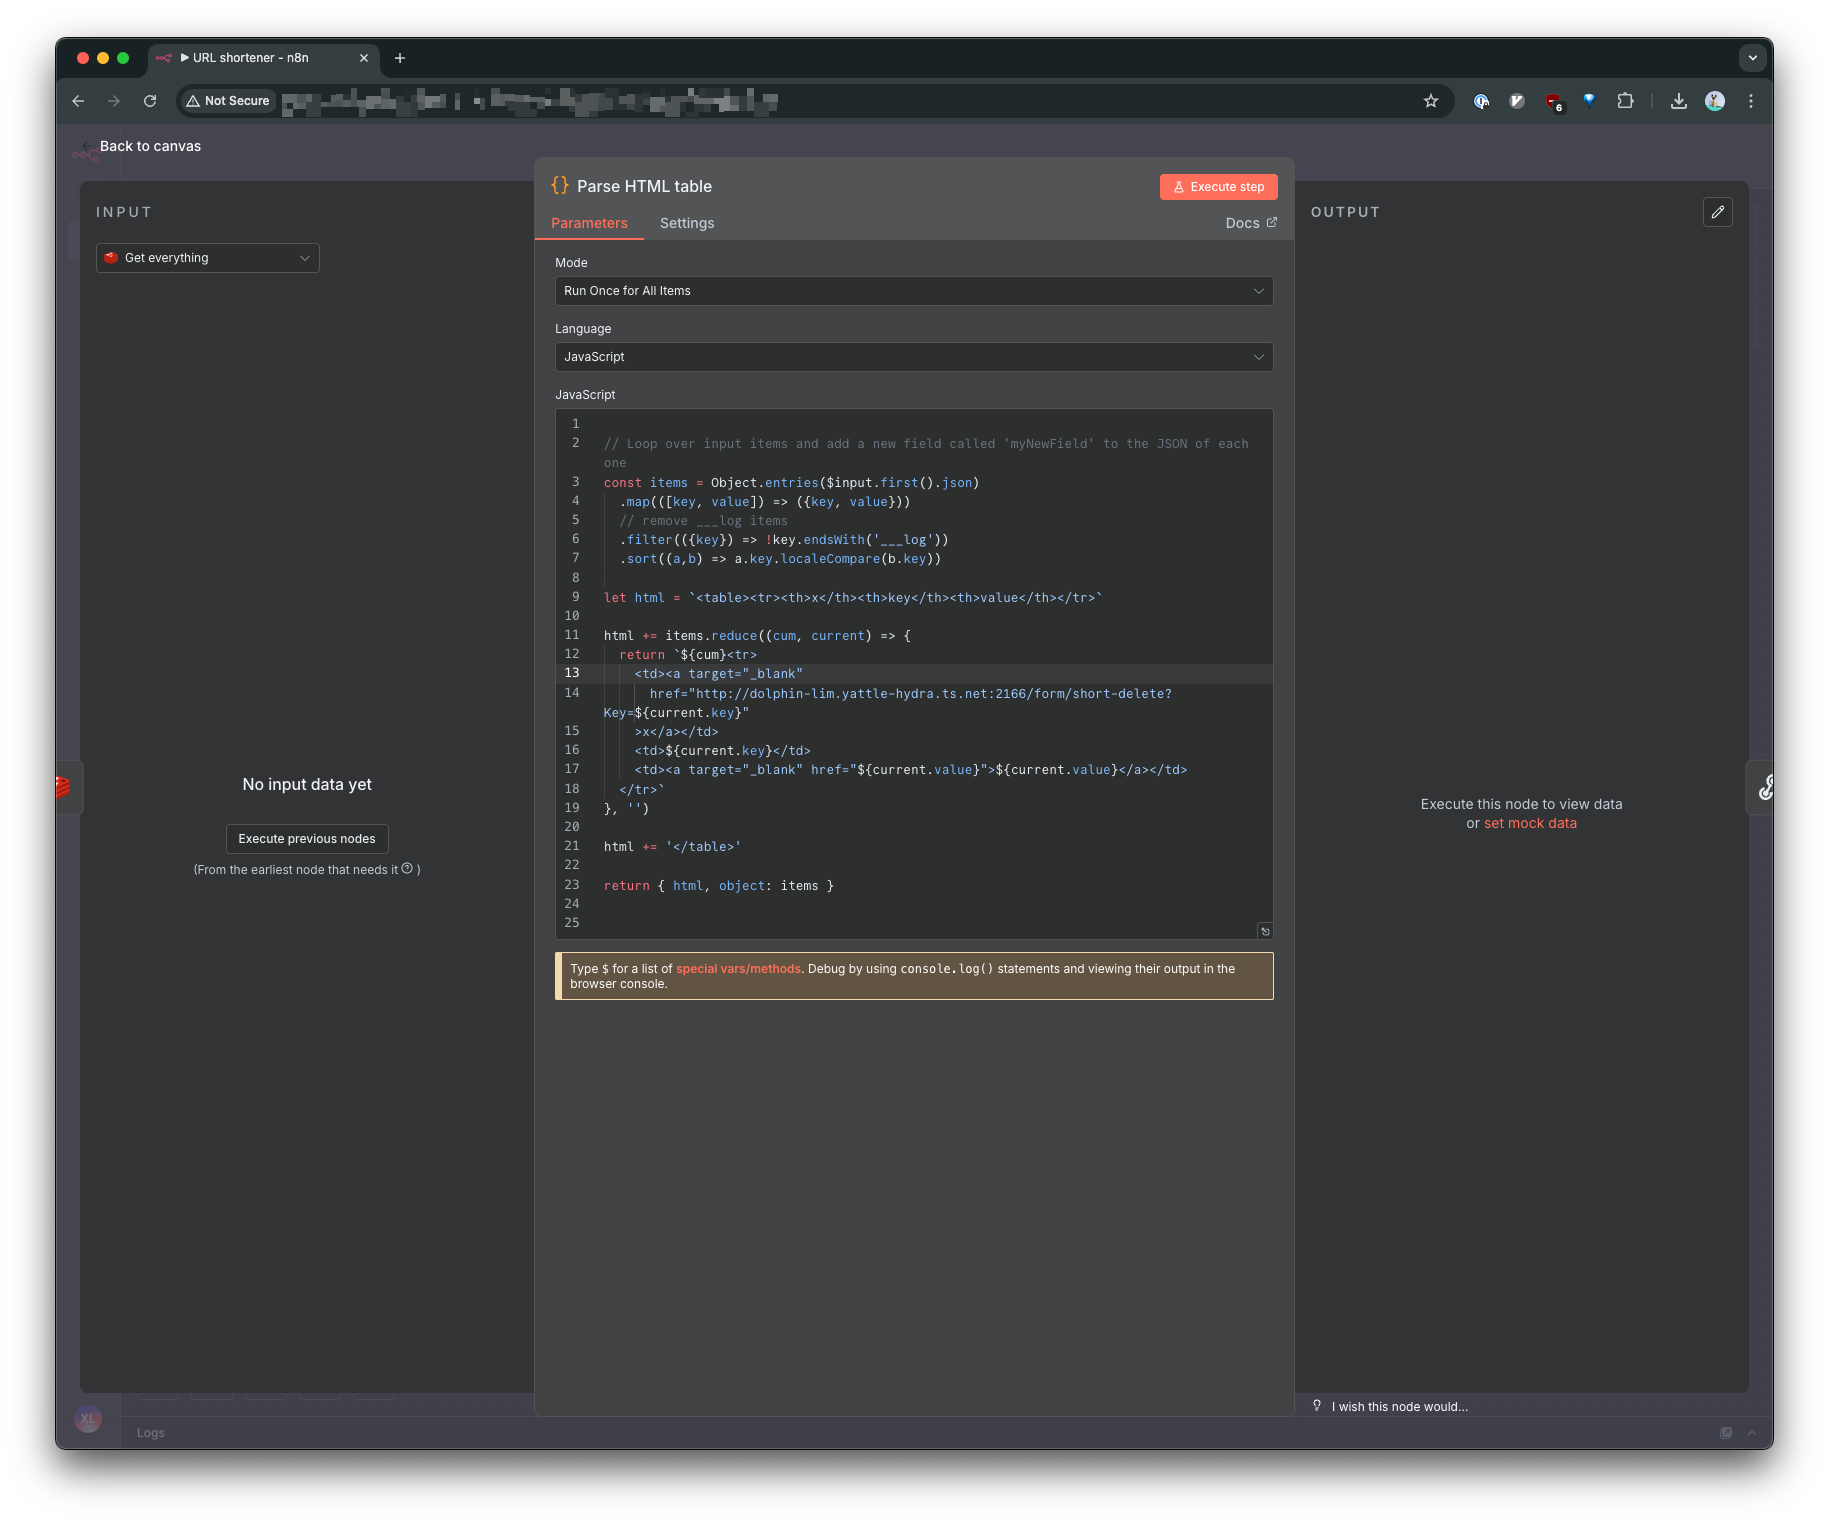
Task: Click the pencil edit output icon
Action: pyautogui.click(x=1717, y=212)
